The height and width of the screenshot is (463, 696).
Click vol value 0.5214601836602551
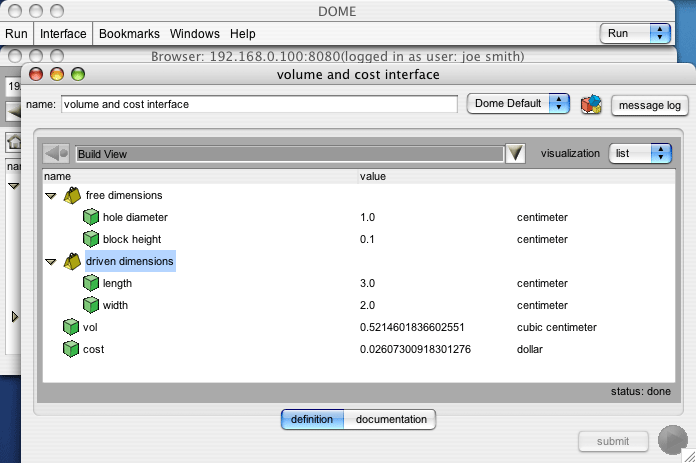click(412, 327)
